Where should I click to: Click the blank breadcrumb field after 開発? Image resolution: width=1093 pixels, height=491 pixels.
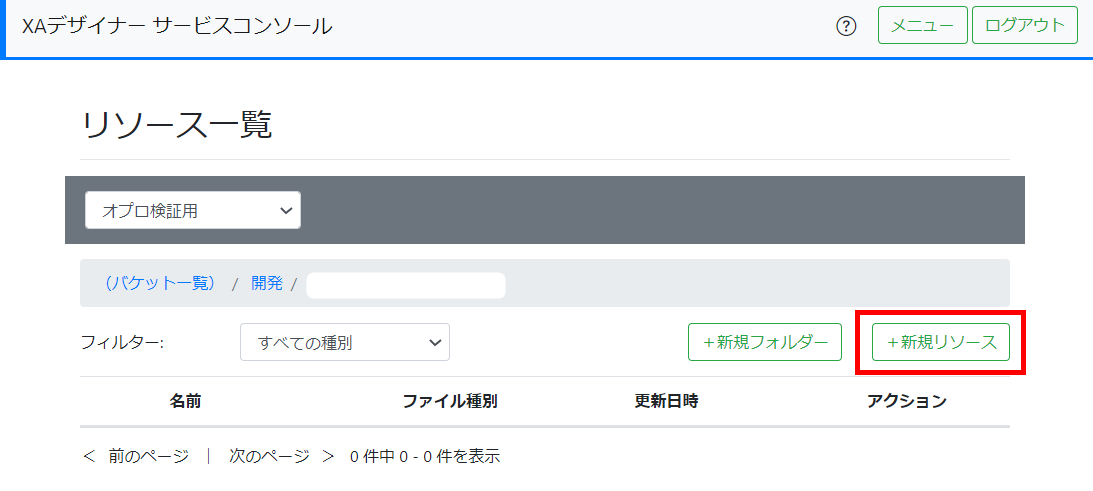point(405,285)
